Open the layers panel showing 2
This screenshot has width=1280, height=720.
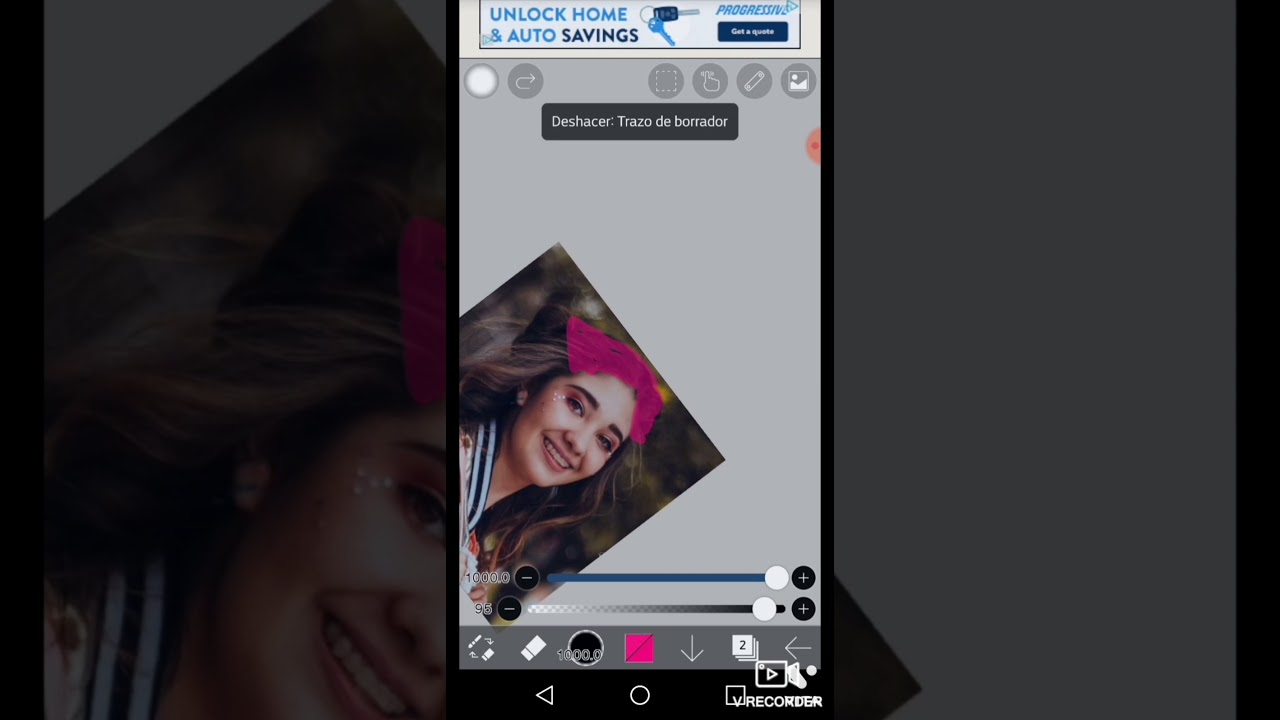point(744,648)
